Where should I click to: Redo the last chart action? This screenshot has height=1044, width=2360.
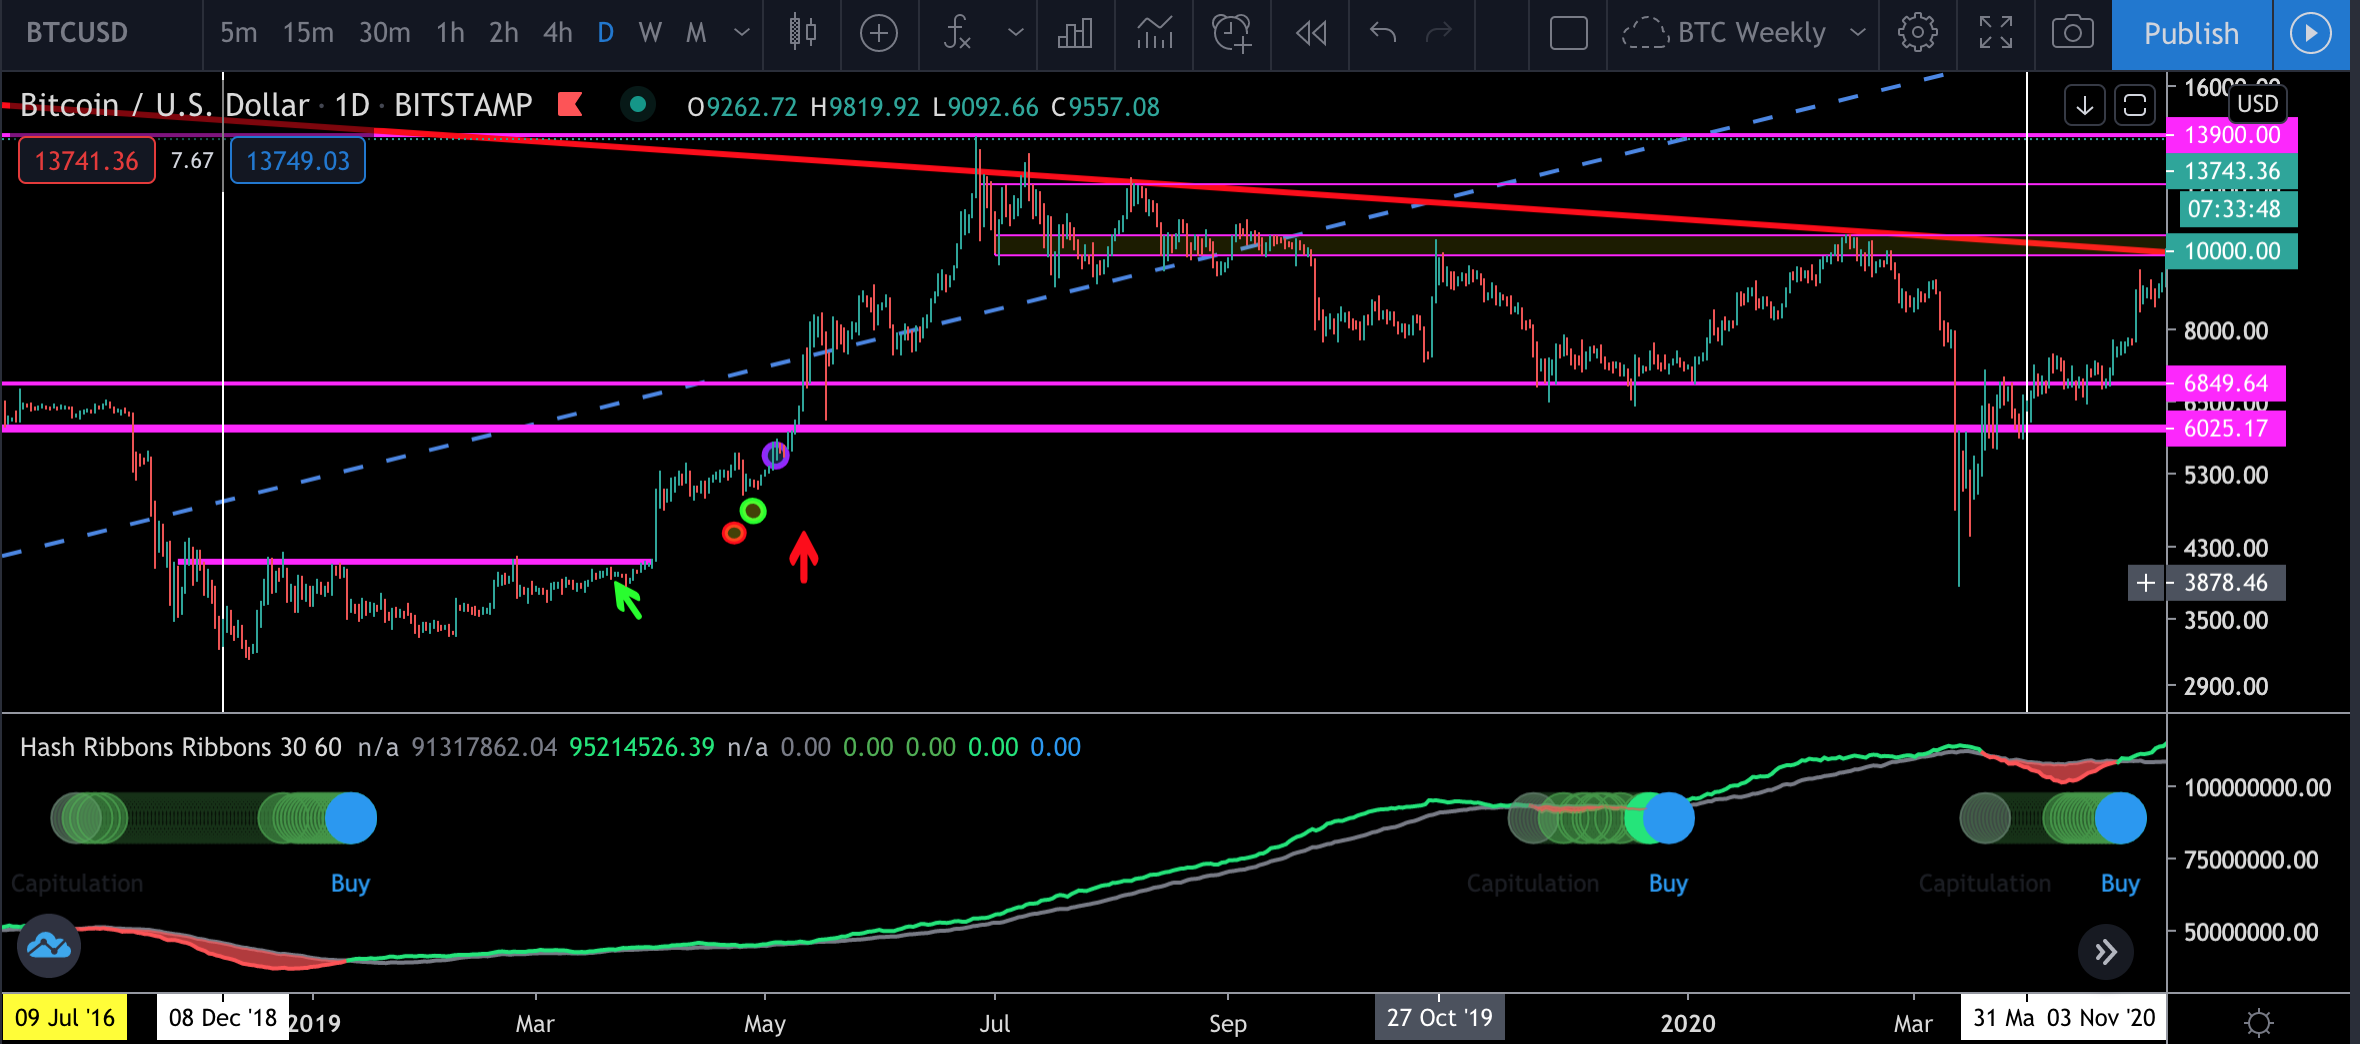[1438, 33]
